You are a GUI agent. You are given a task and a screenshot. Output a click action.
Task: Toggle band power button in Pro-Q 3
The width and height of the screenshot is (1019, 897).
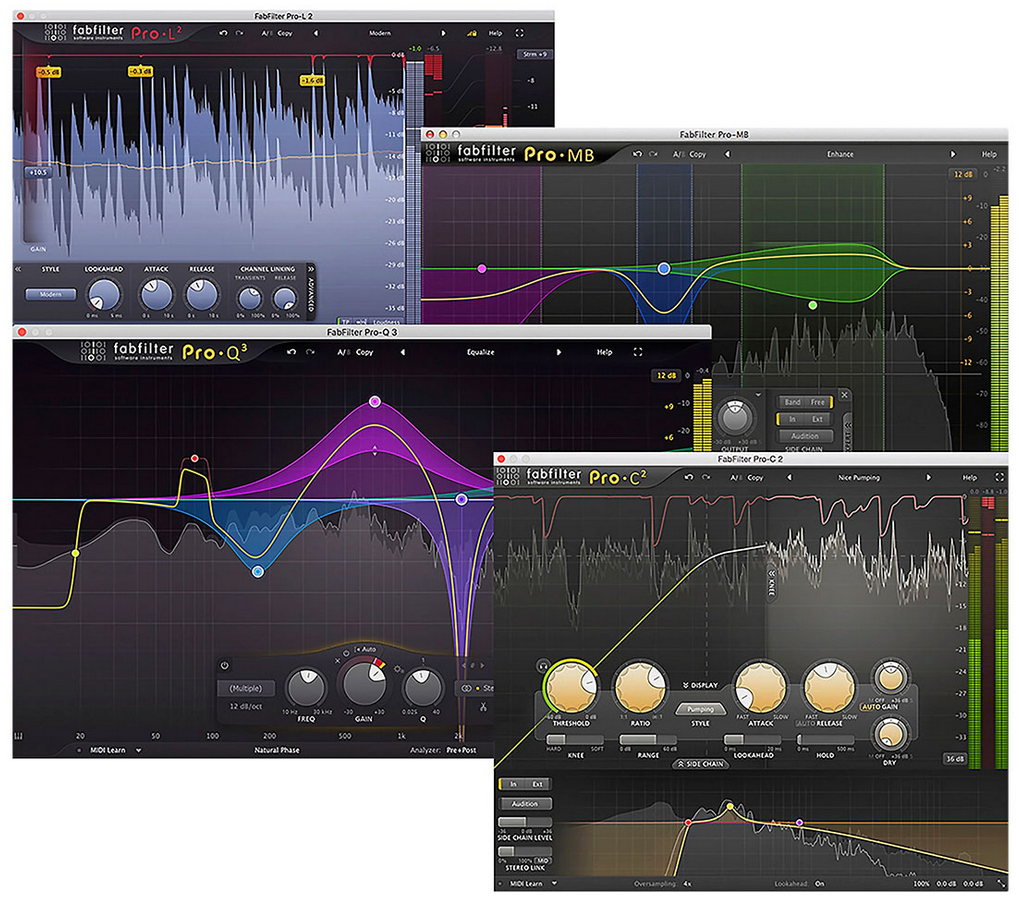point(225,666)
